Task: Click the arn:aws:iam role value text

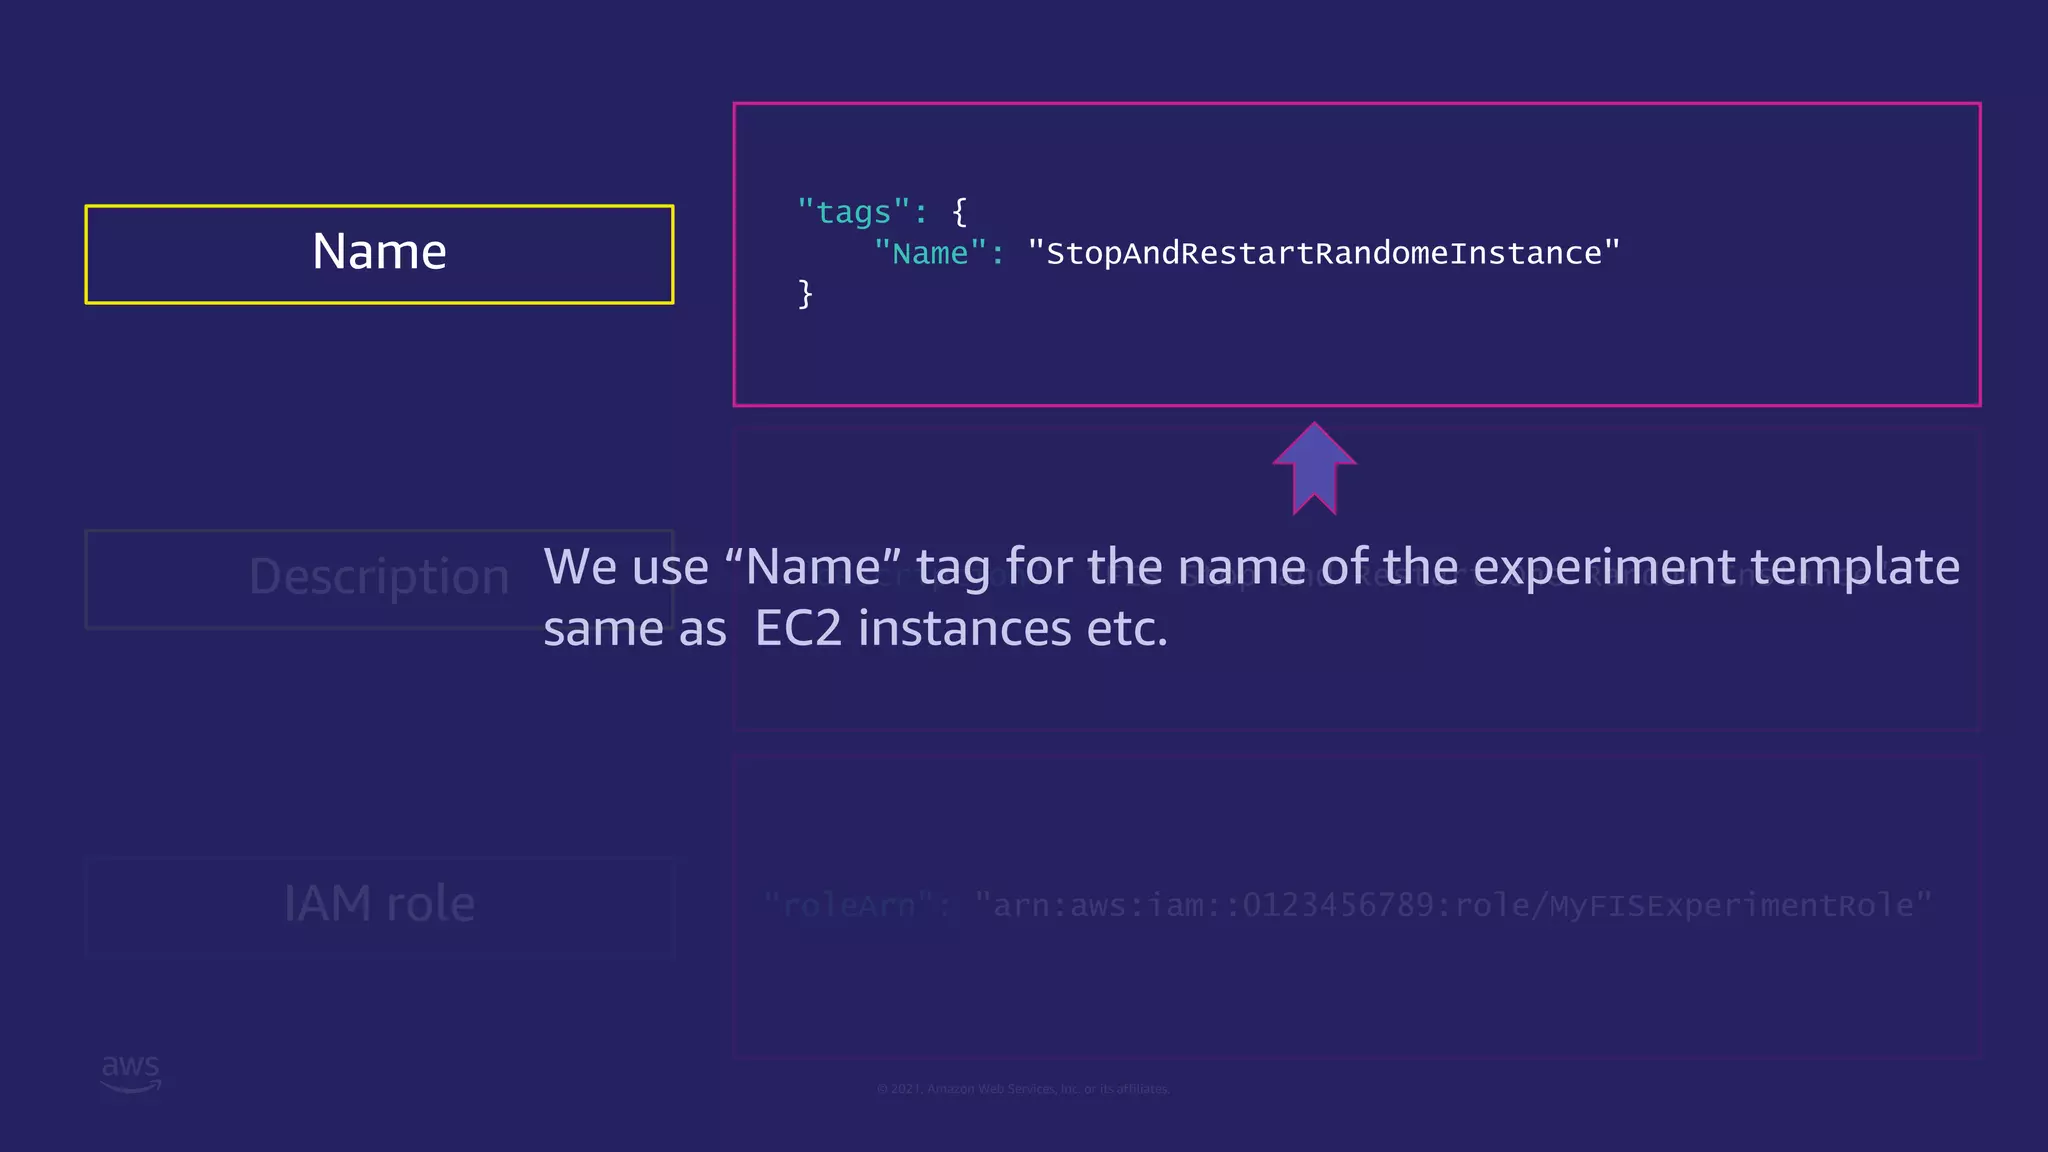Action: 1453,906
